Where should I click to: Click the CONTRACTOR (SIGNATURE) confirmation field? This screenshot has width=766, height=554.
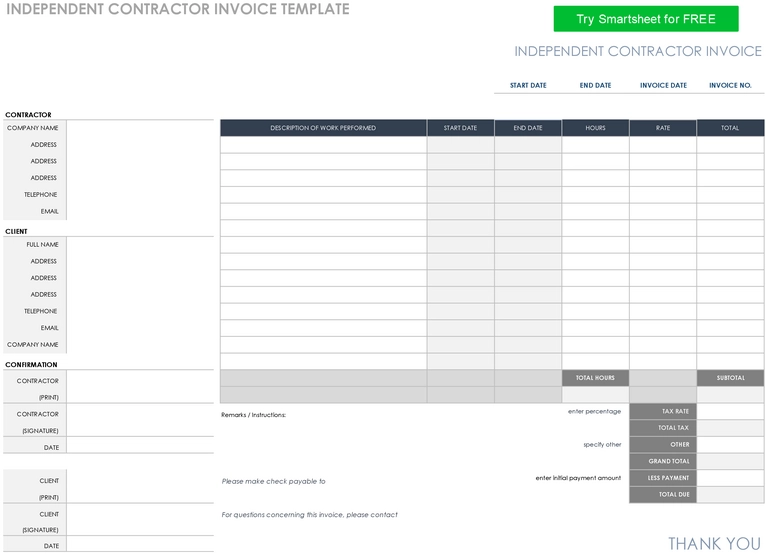coord(140,422)
